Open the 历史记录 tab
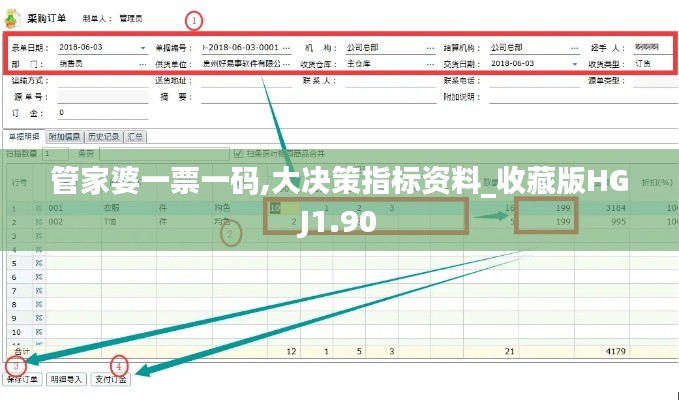This screenshot has width=679, height=400. coord(103,137)
